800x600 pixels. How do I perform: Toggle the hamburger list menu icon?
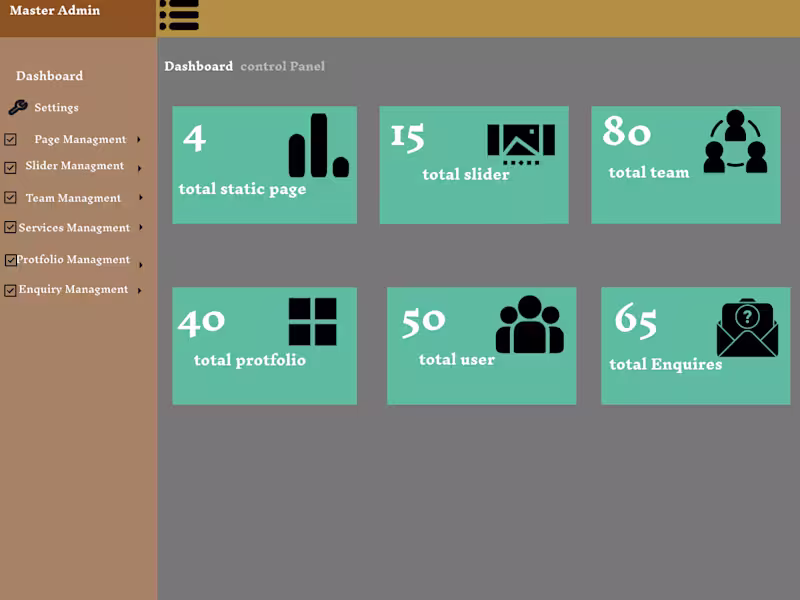(x=179, y=15)
